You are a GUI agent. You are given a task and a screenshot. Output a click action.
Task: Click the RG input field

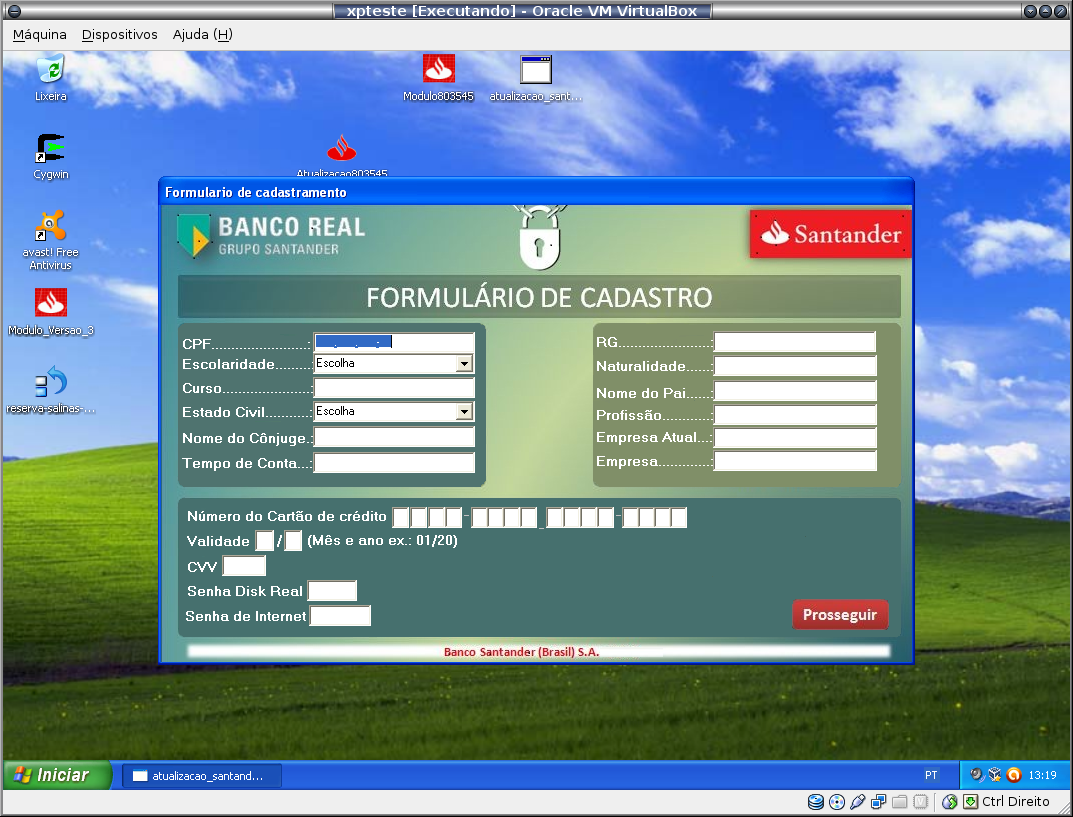(794, 342)
